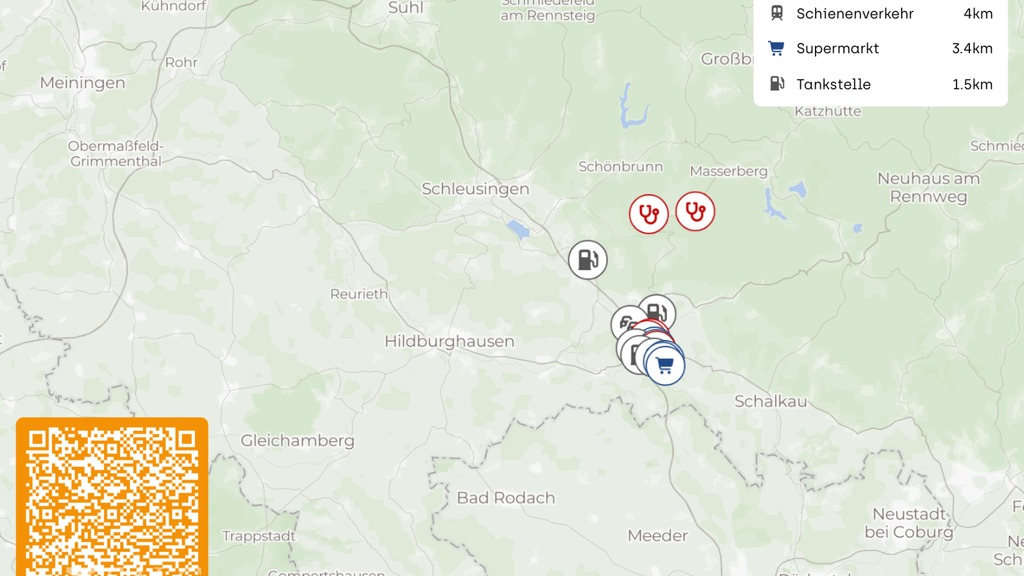Image resolution: width=1024 pixels, height=576 pixels.
Task: Select the Schienenverkehr legend entry
Action: click(x=880, y=14)
